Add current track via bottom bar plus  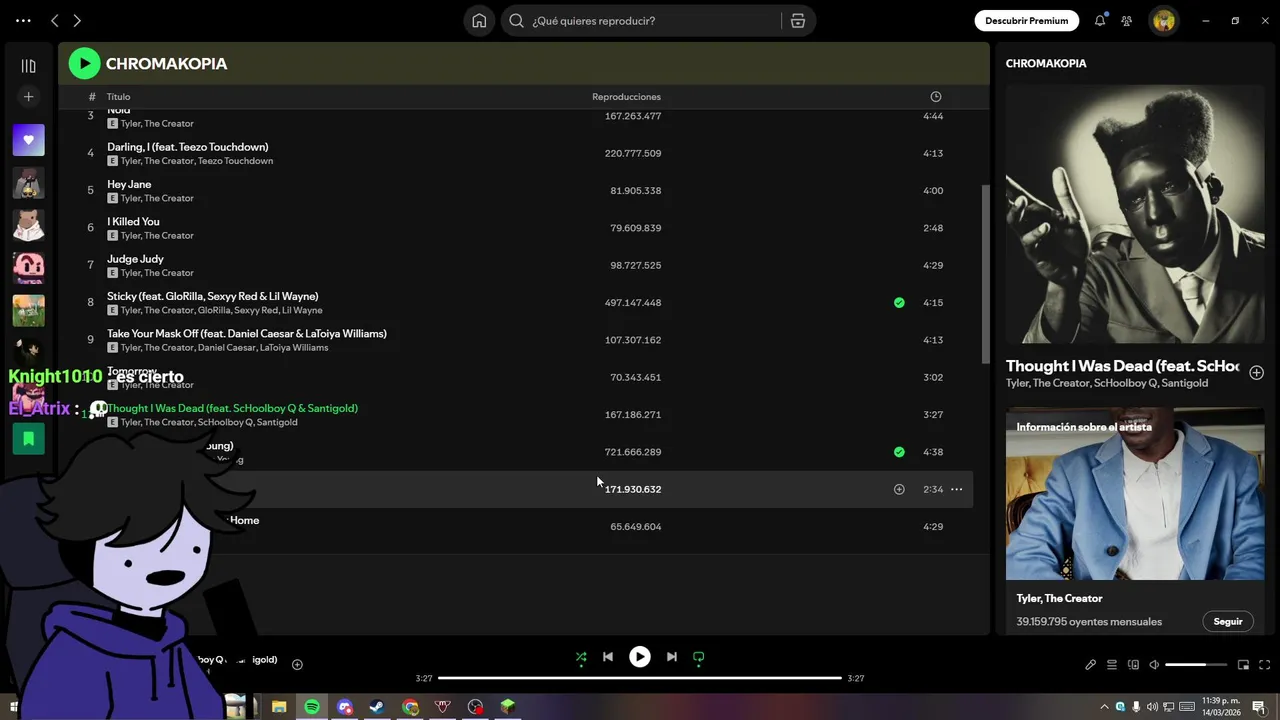click(297, 664)
